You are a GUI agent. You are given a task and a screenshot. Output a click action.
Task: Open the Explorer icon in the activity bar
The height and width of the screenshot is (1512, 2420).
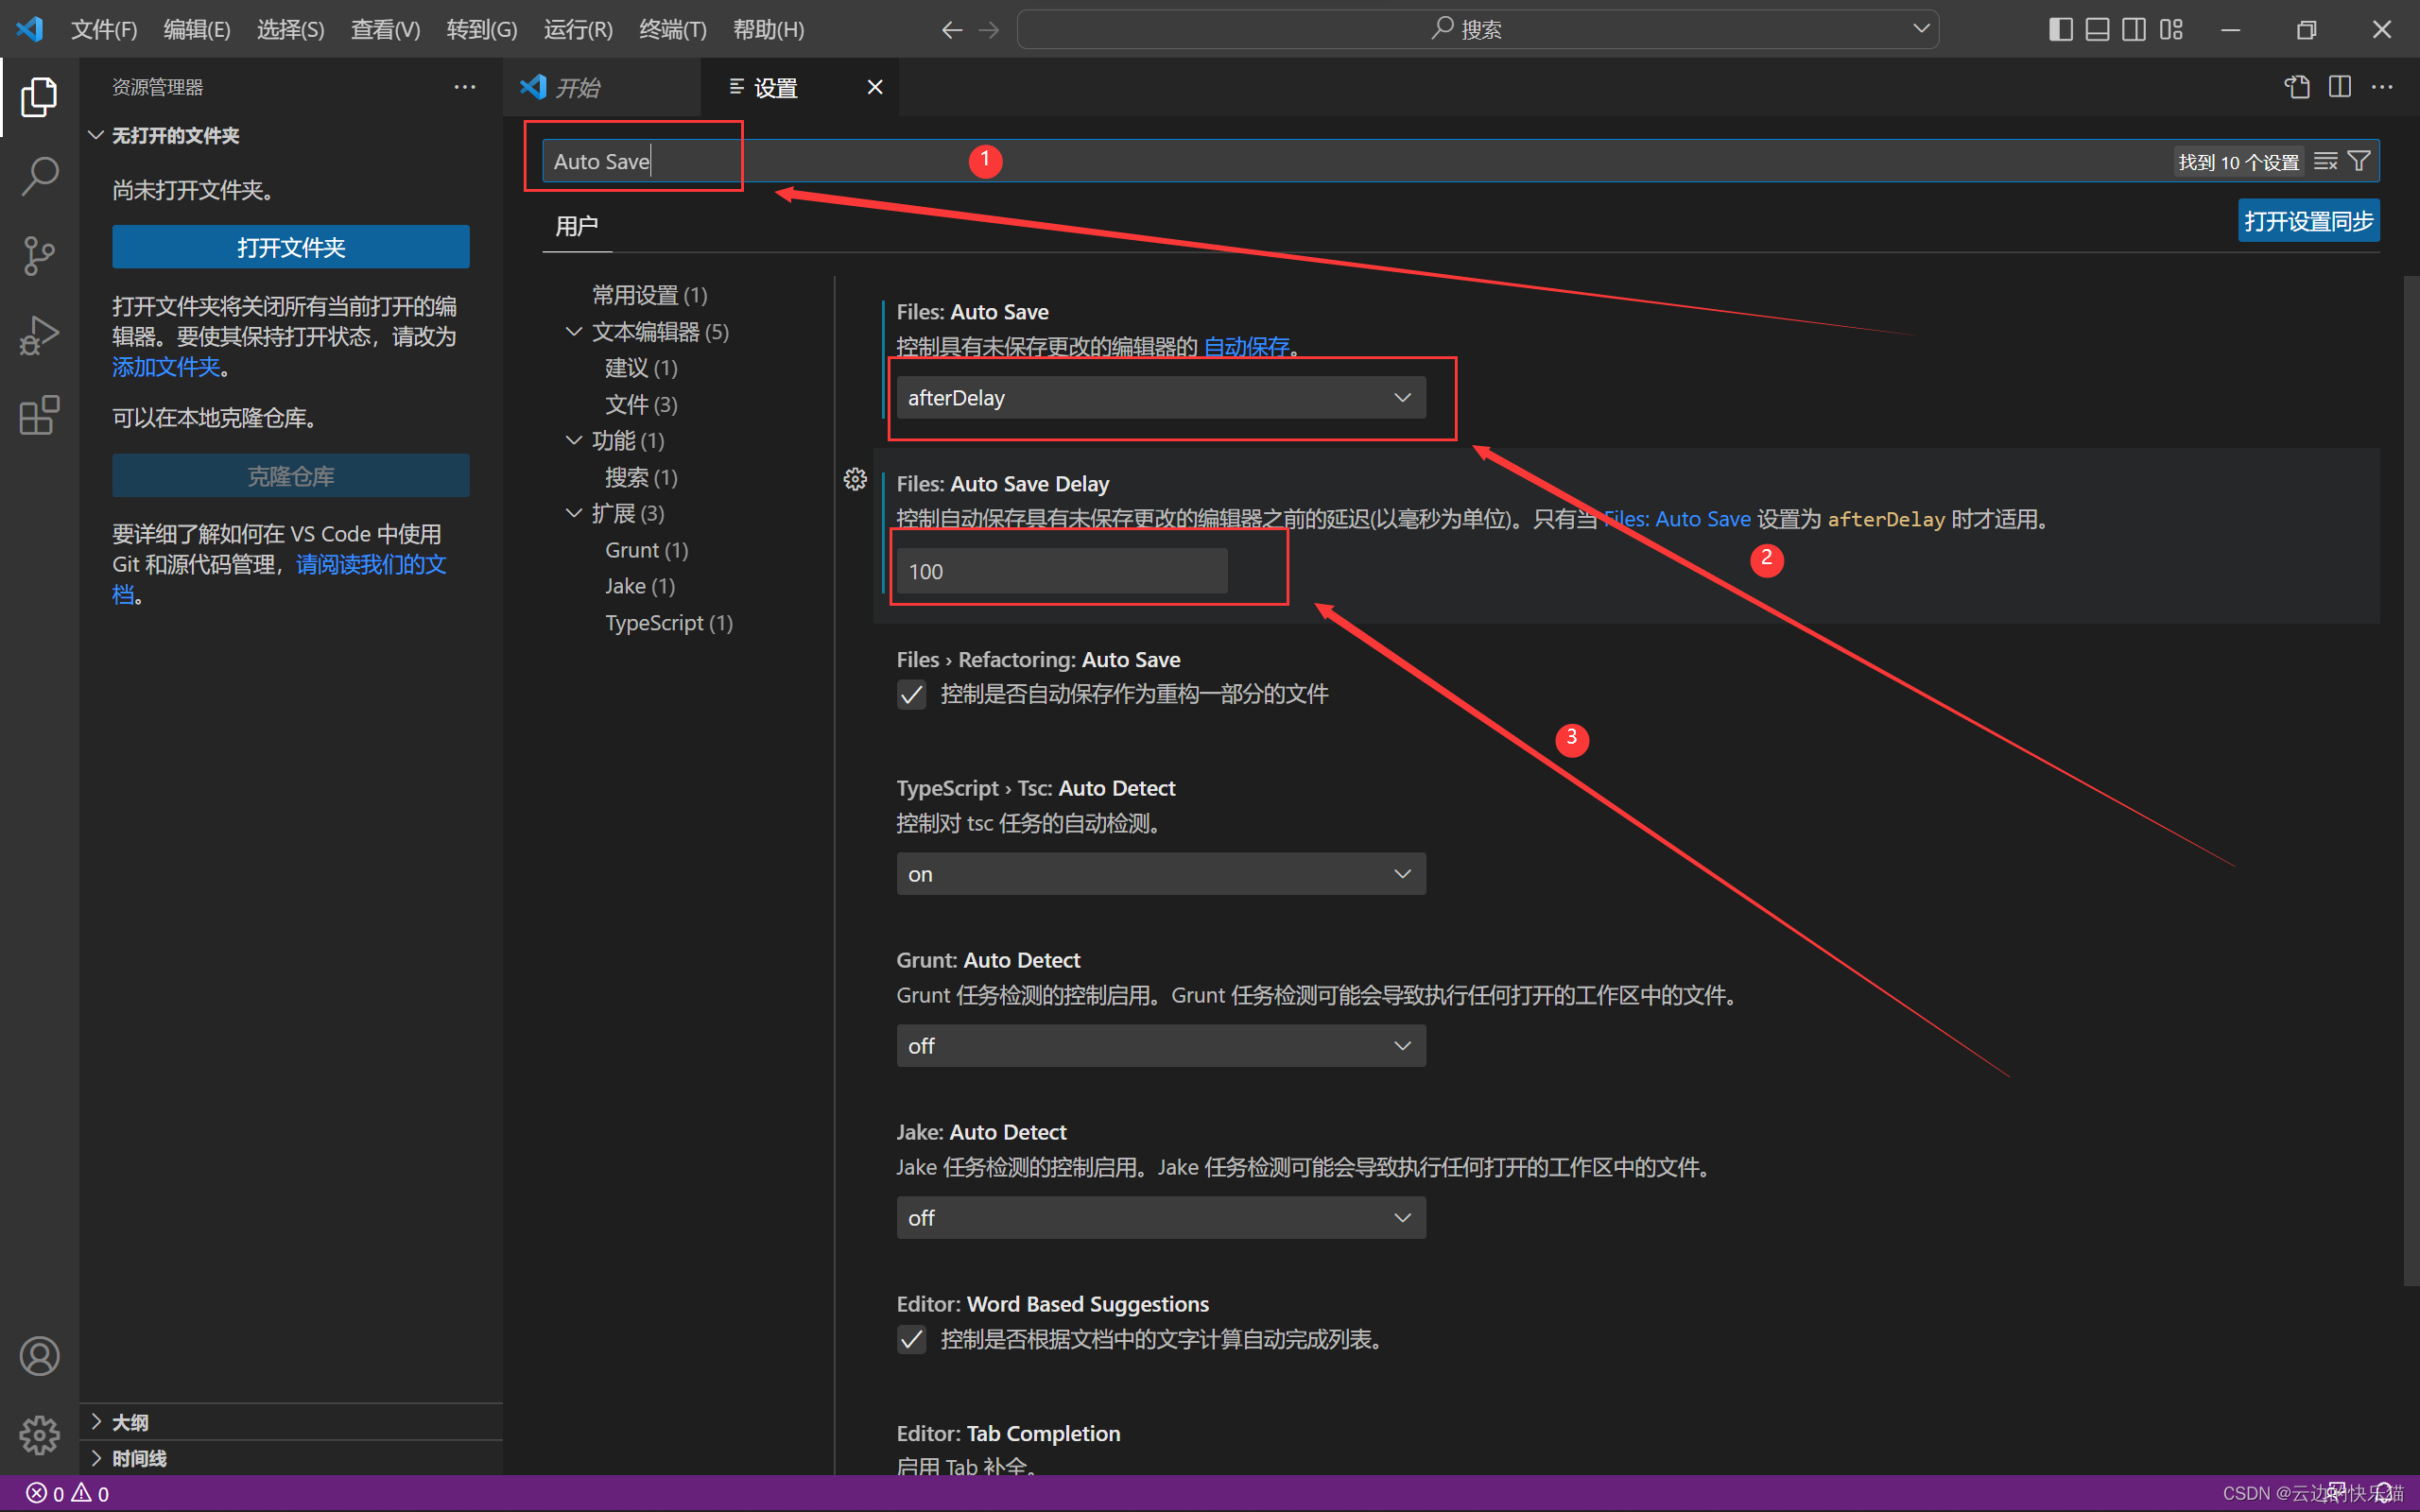click(x=40, y=97)
